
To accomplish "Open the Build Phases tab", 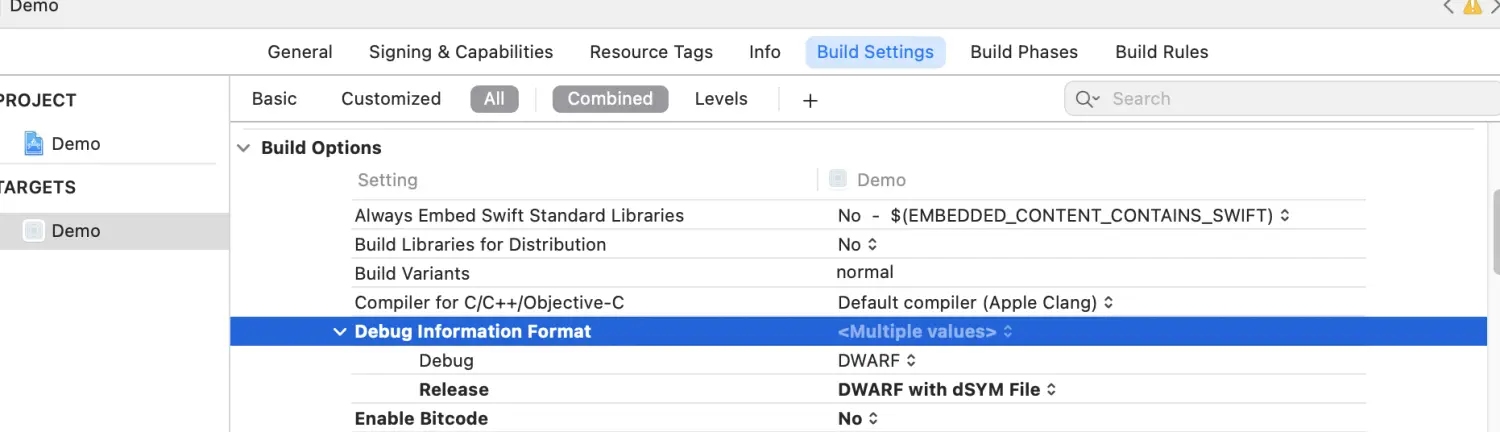I will pos(1024,52).
